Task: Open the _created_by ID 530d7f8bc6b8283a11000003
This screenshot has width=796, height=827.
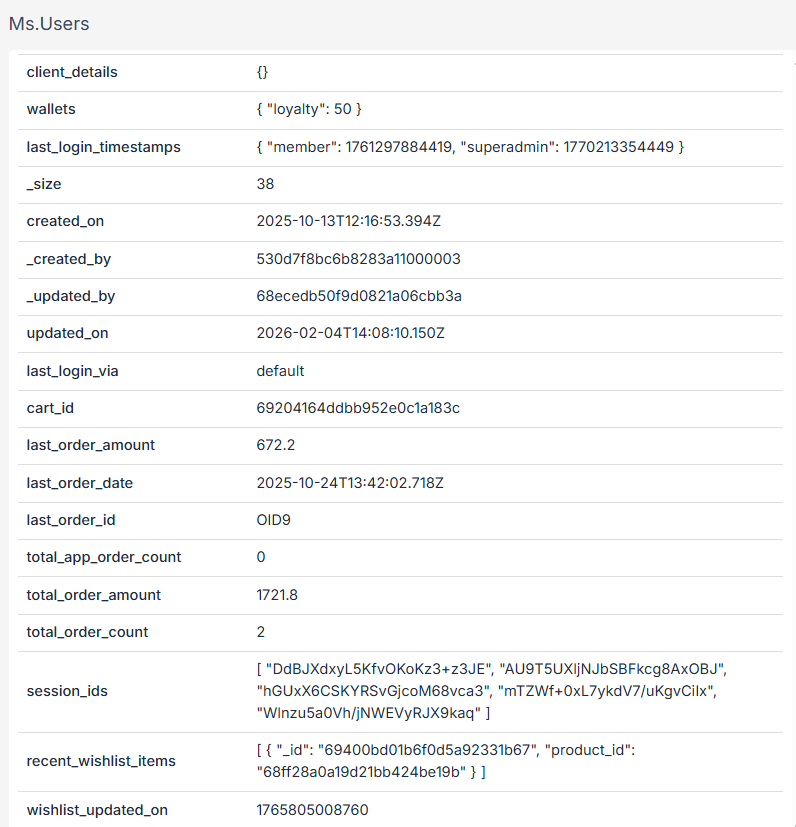Action: coord(358,259)
